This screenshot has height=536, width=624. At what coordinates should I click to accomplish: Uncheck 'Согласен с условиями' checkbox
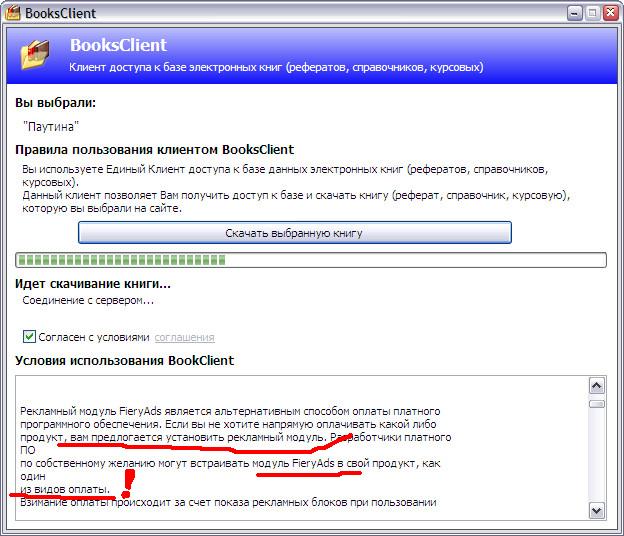pos(29,337)
